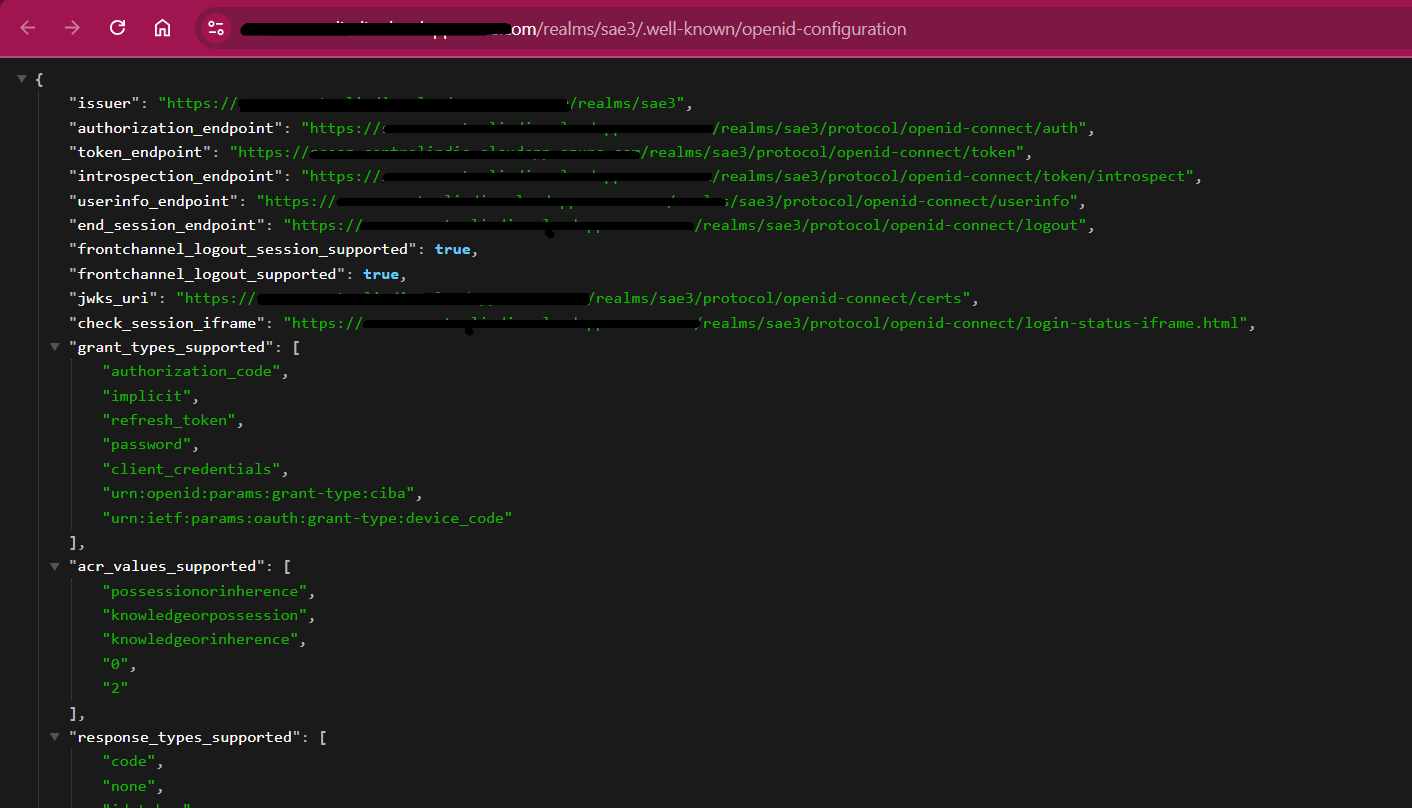Screen dimensions: 1412x808
Task: Click the browser back arrow
Action: (28, 28)
